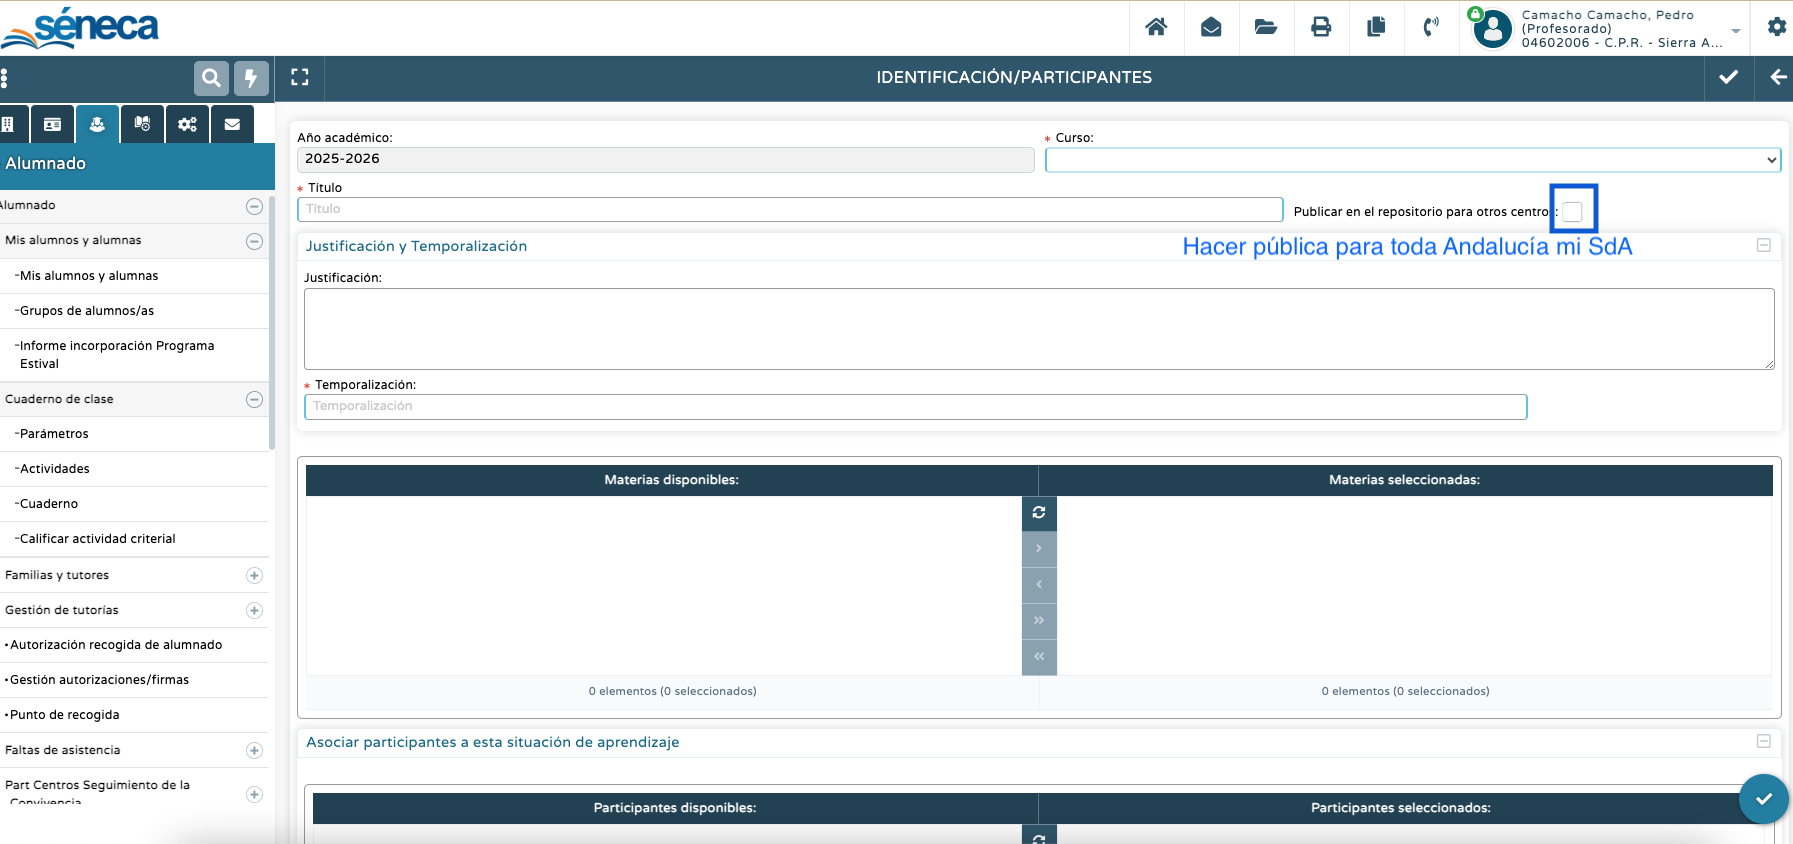The image size is (1793, 844).
Task: Toggle fullscreen with the expand icon
Action: point(300,77)
